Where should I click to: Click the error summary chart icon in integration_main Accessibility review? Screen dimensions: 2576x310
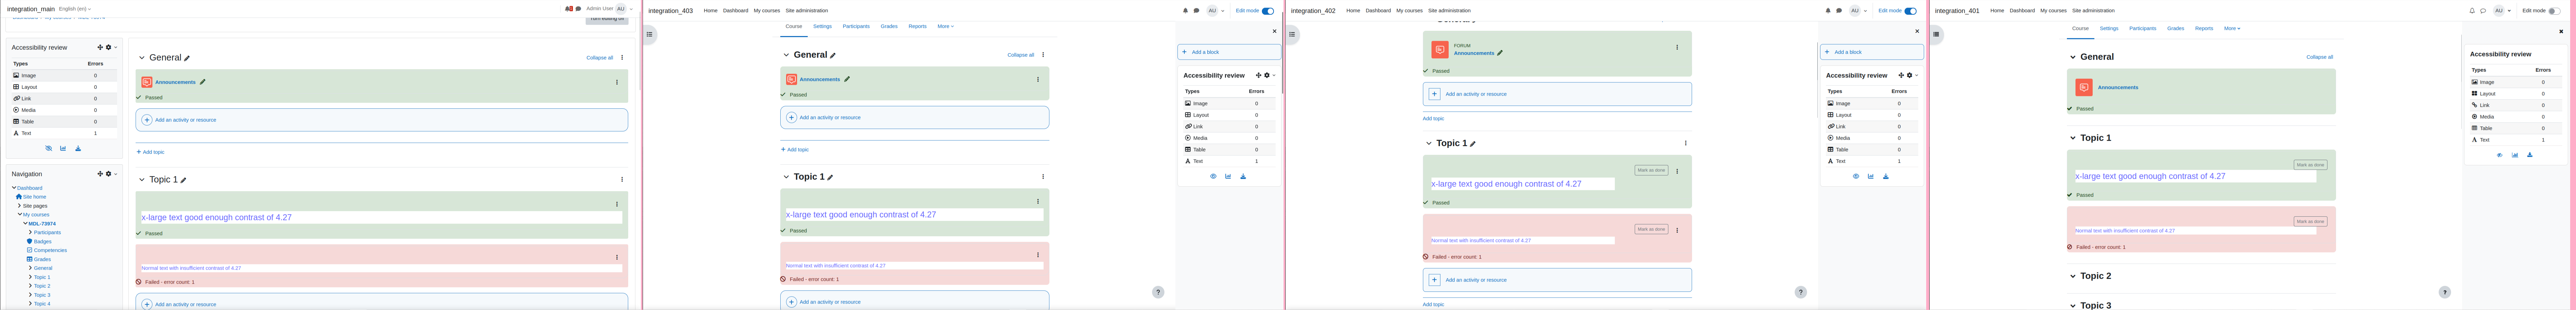click(63, 148)
